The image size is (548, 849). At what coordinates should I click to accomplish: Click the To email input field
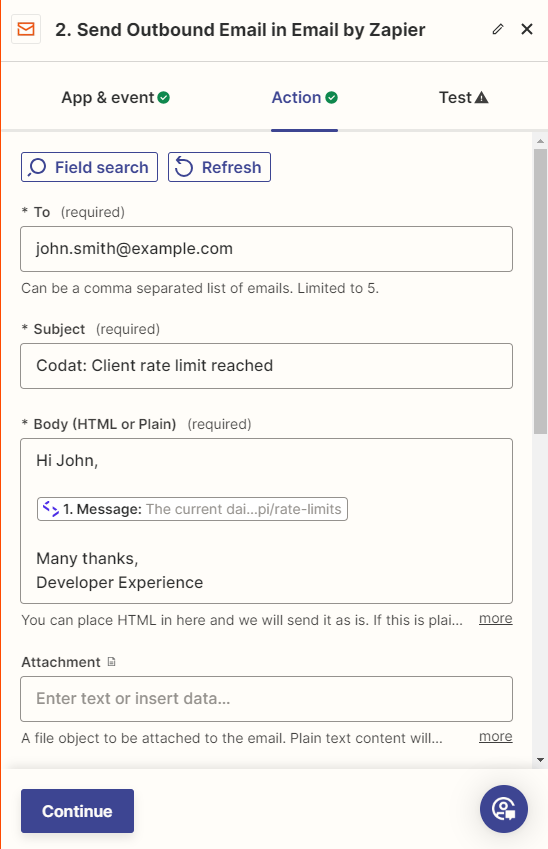point(266,249)
